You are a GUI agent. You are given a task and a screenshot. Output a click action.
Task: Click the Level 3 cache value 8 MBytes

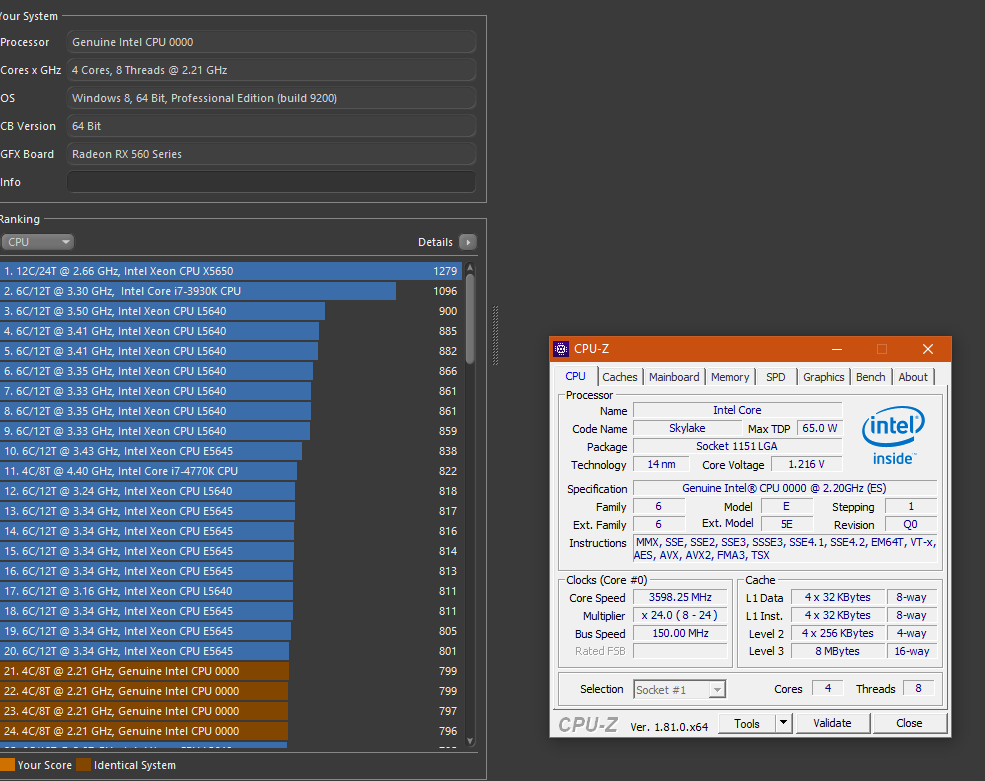click(837, 651)
